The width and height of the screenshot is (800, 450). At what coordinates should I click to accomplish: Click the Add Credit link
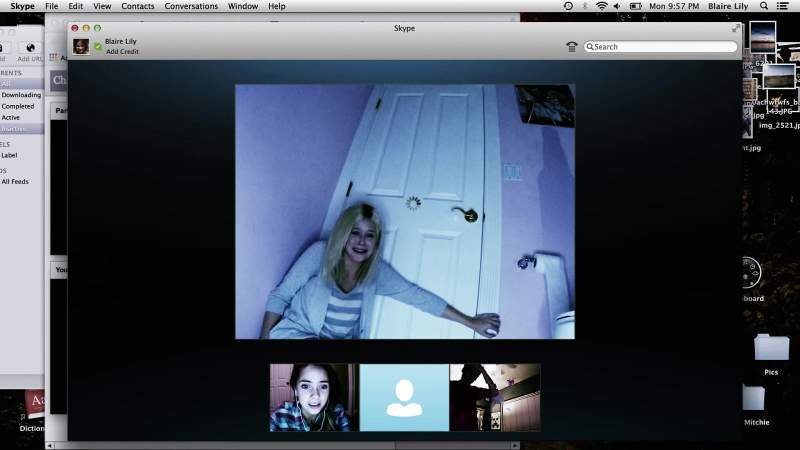click(x=122, y=52)
